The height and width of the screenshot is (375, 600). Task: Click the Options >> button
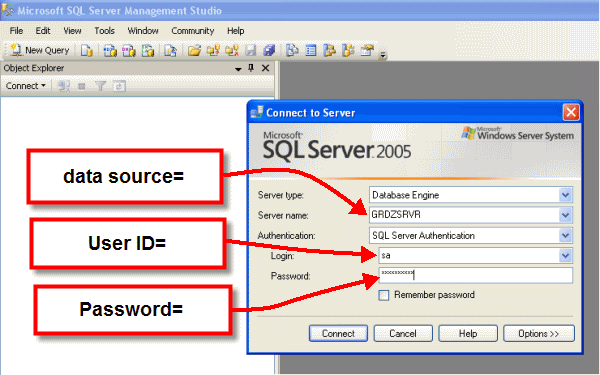539,334
